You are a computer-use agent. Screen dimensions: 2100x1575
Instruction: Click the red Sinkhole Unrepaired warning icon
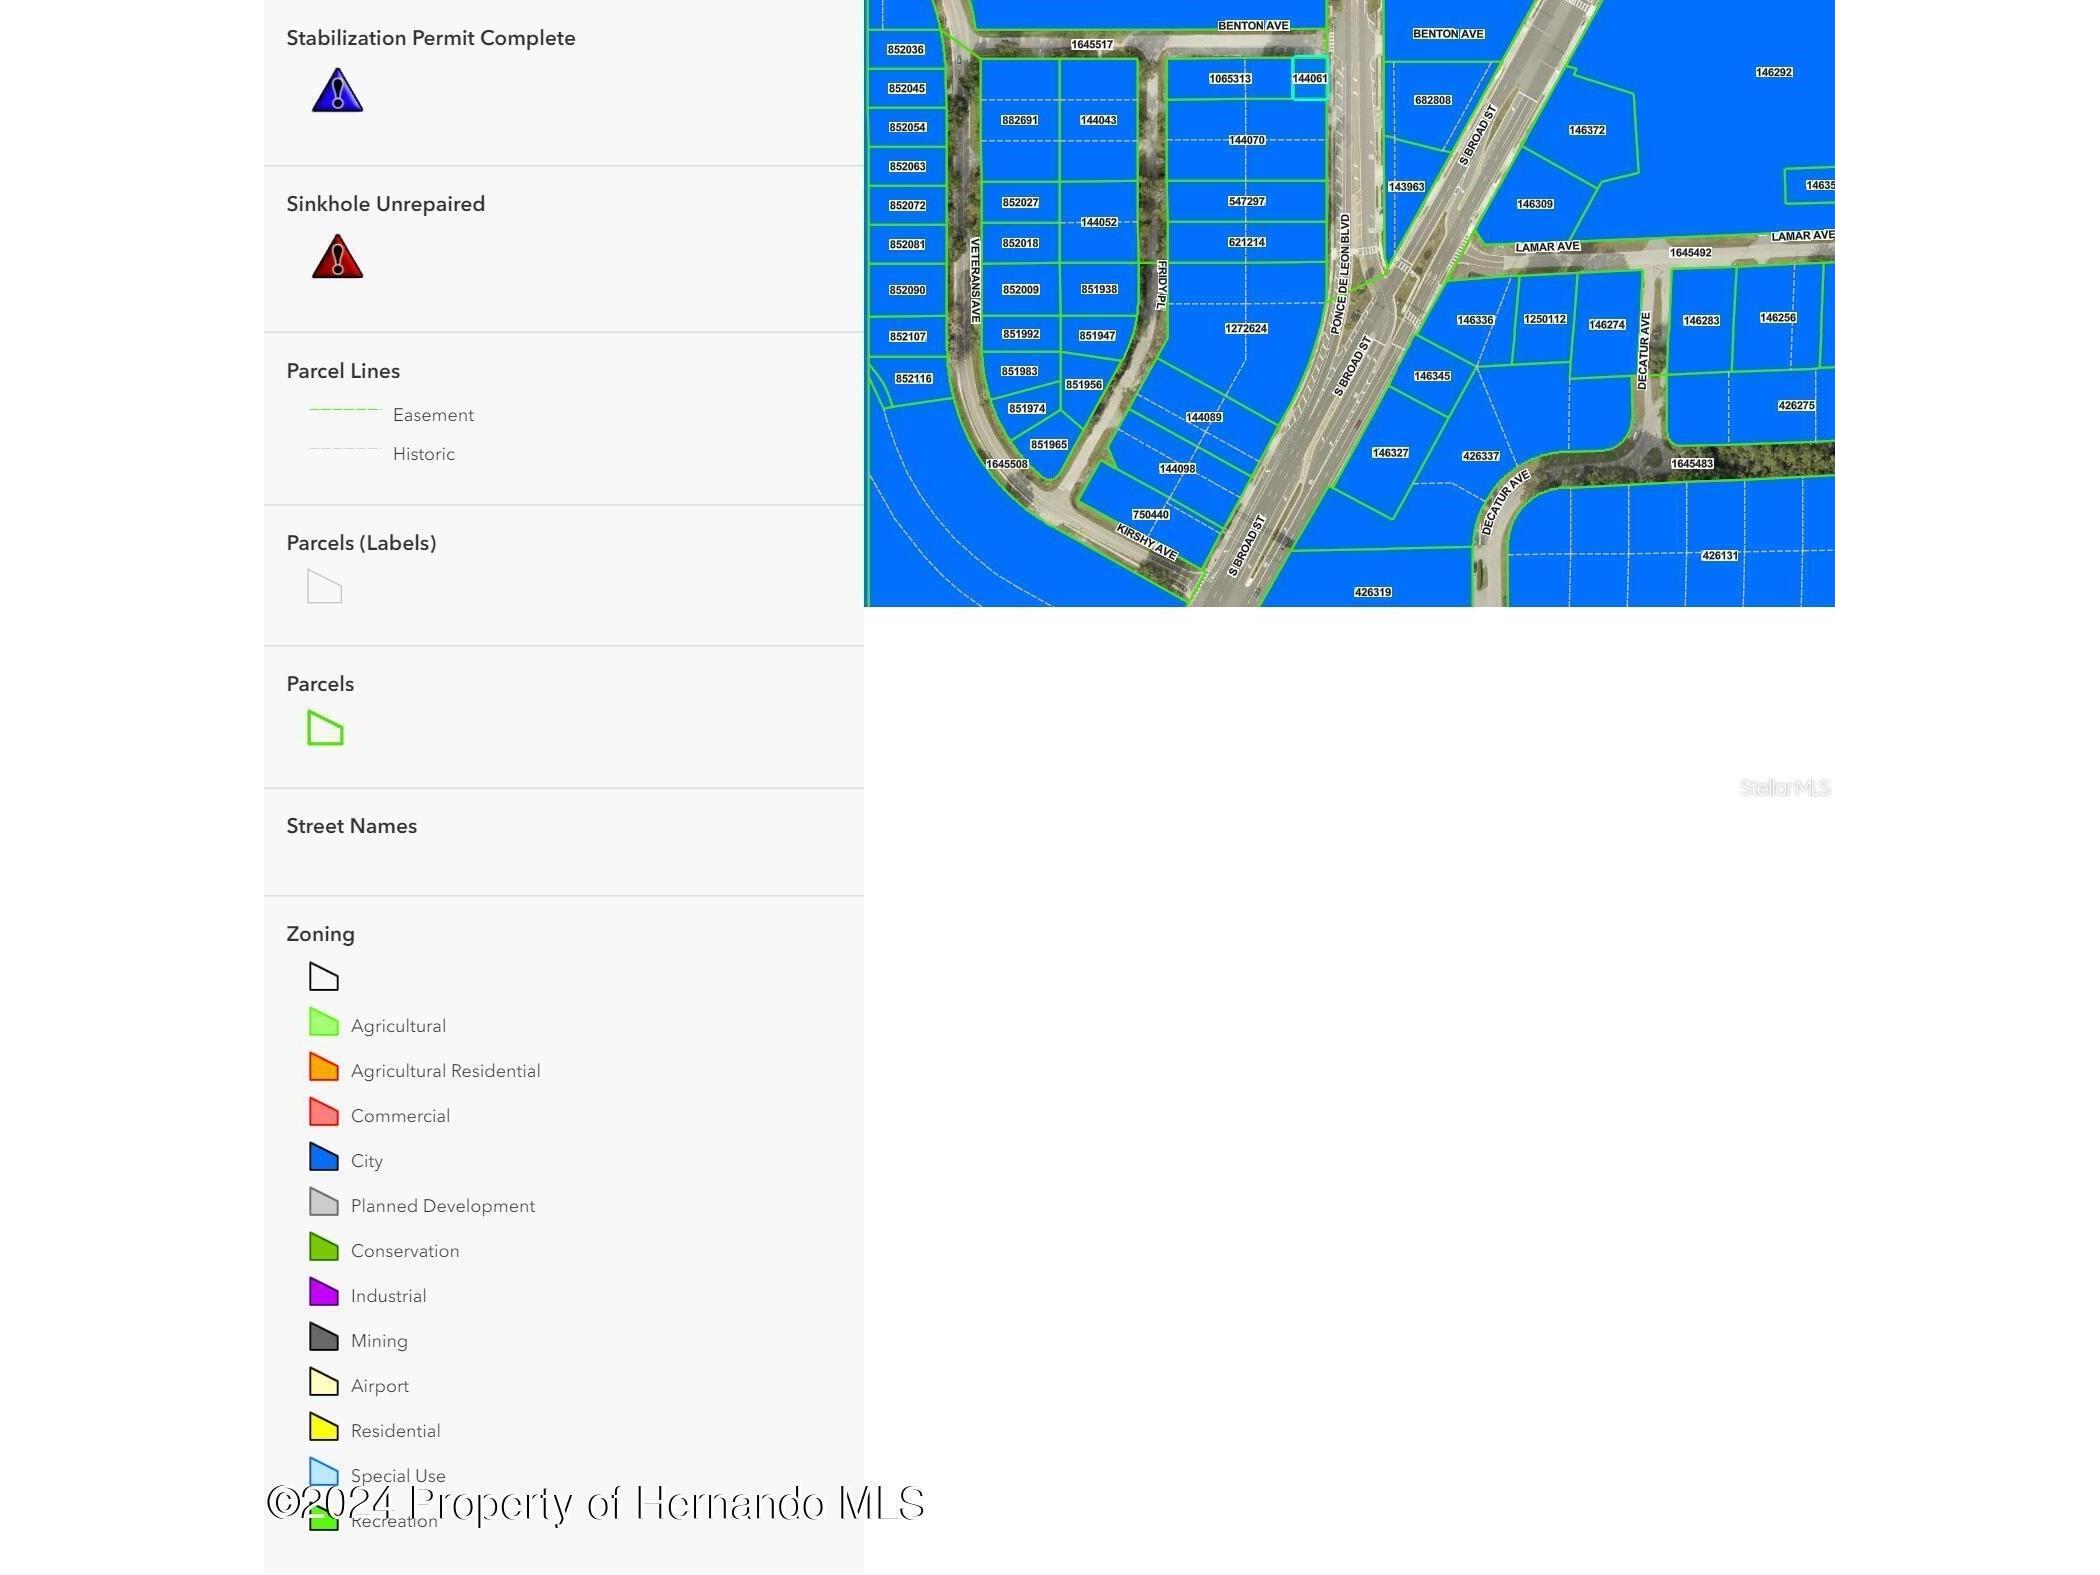(x=337, y=256)
